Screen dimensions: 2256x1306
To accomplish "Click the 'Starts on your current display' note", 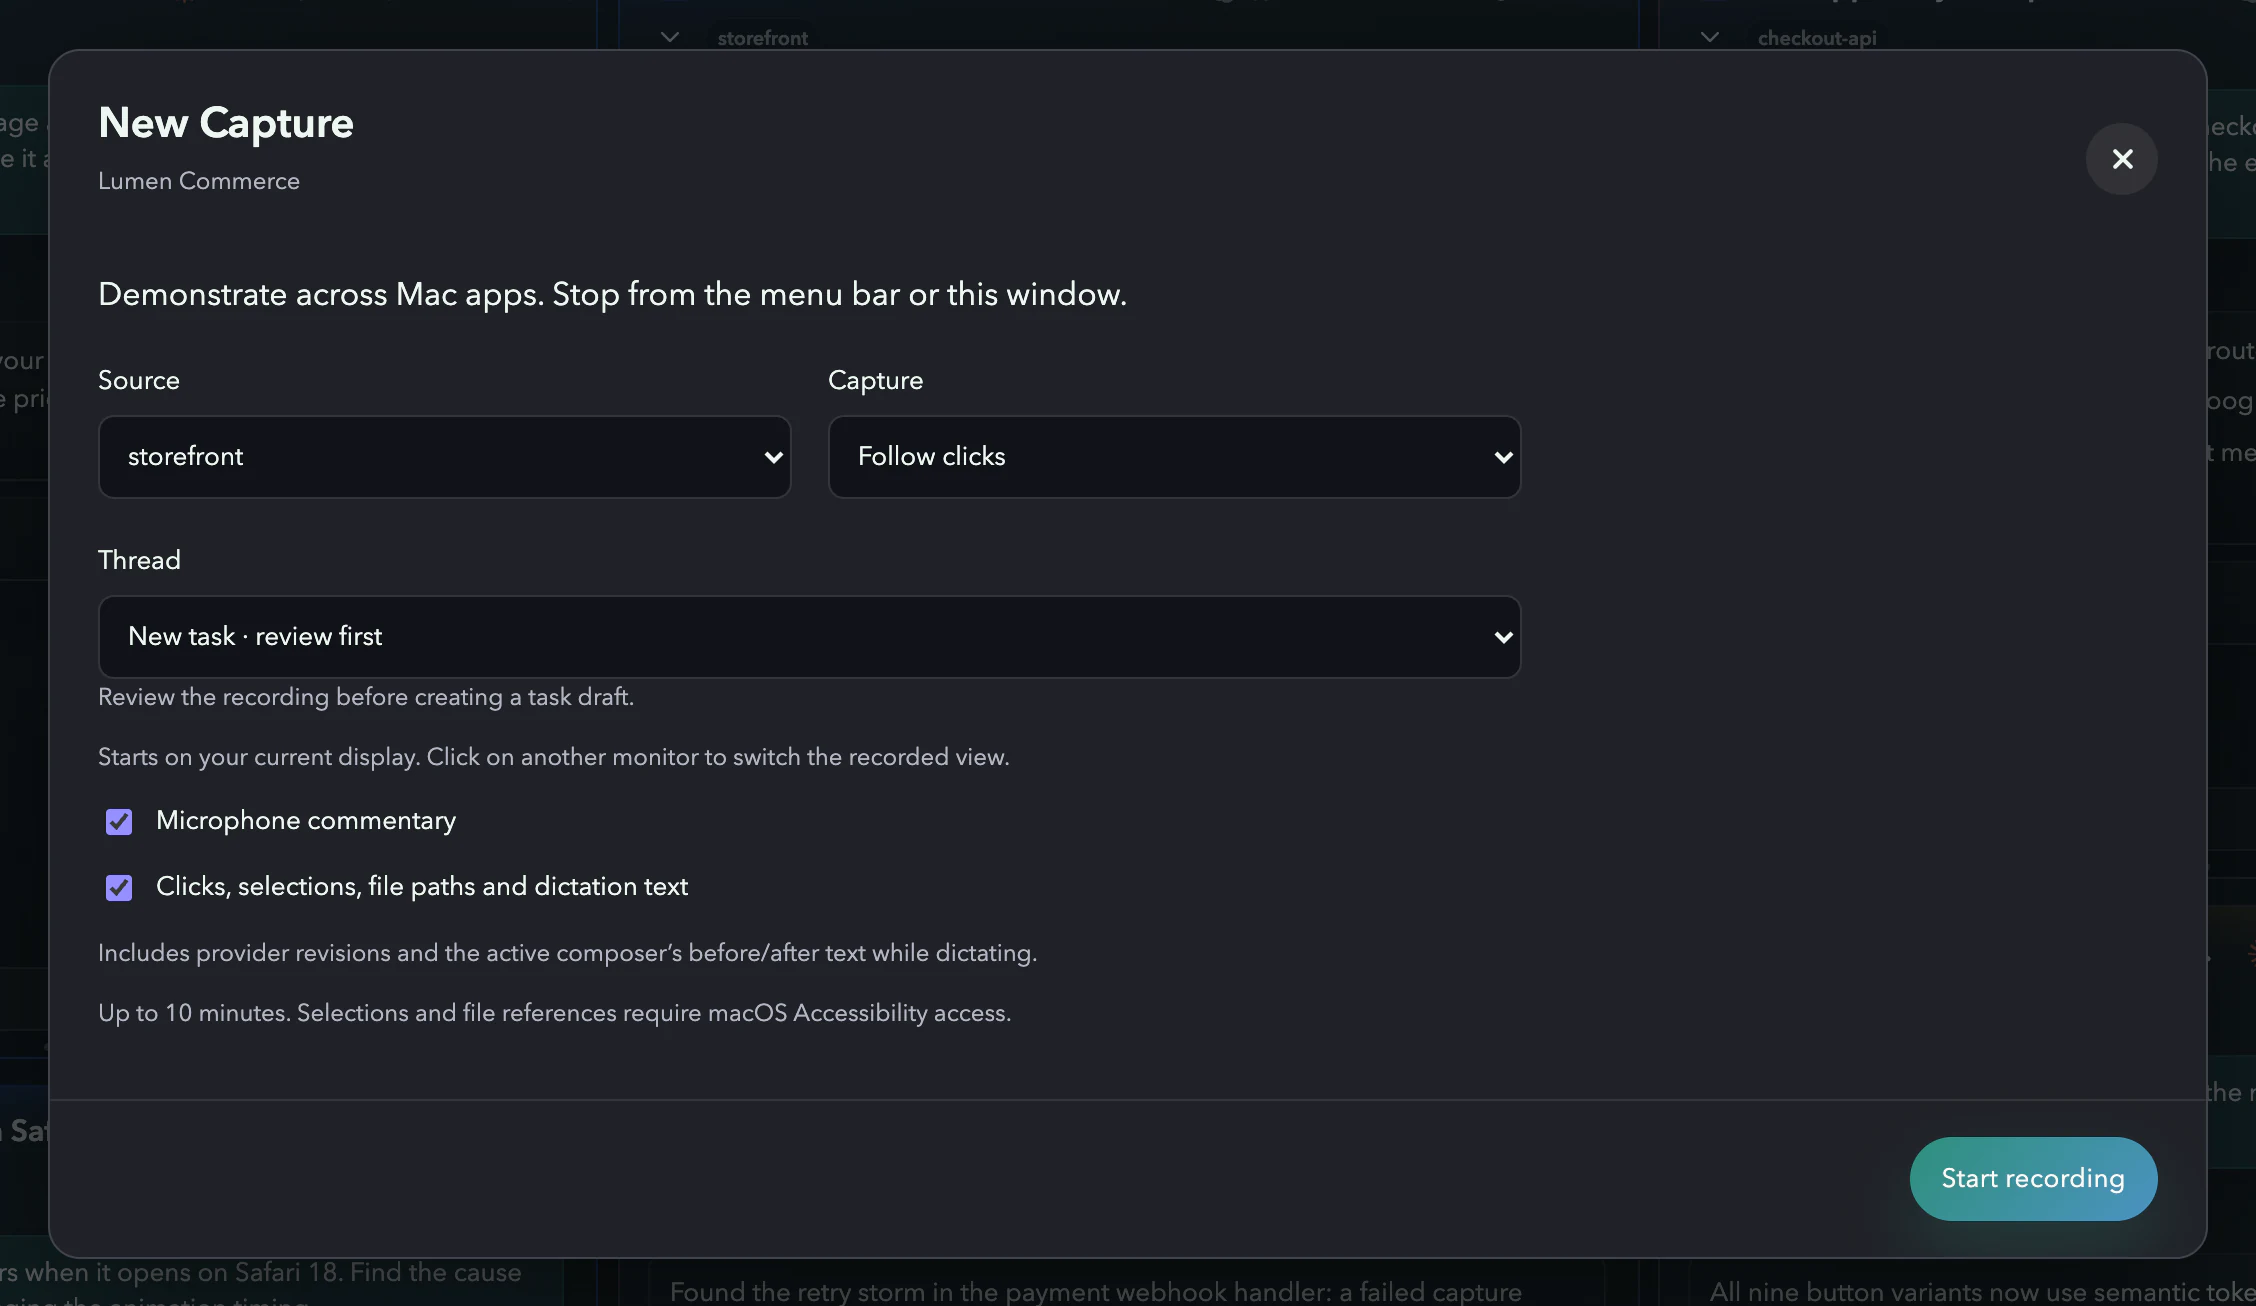I will [x=554, y=757].
